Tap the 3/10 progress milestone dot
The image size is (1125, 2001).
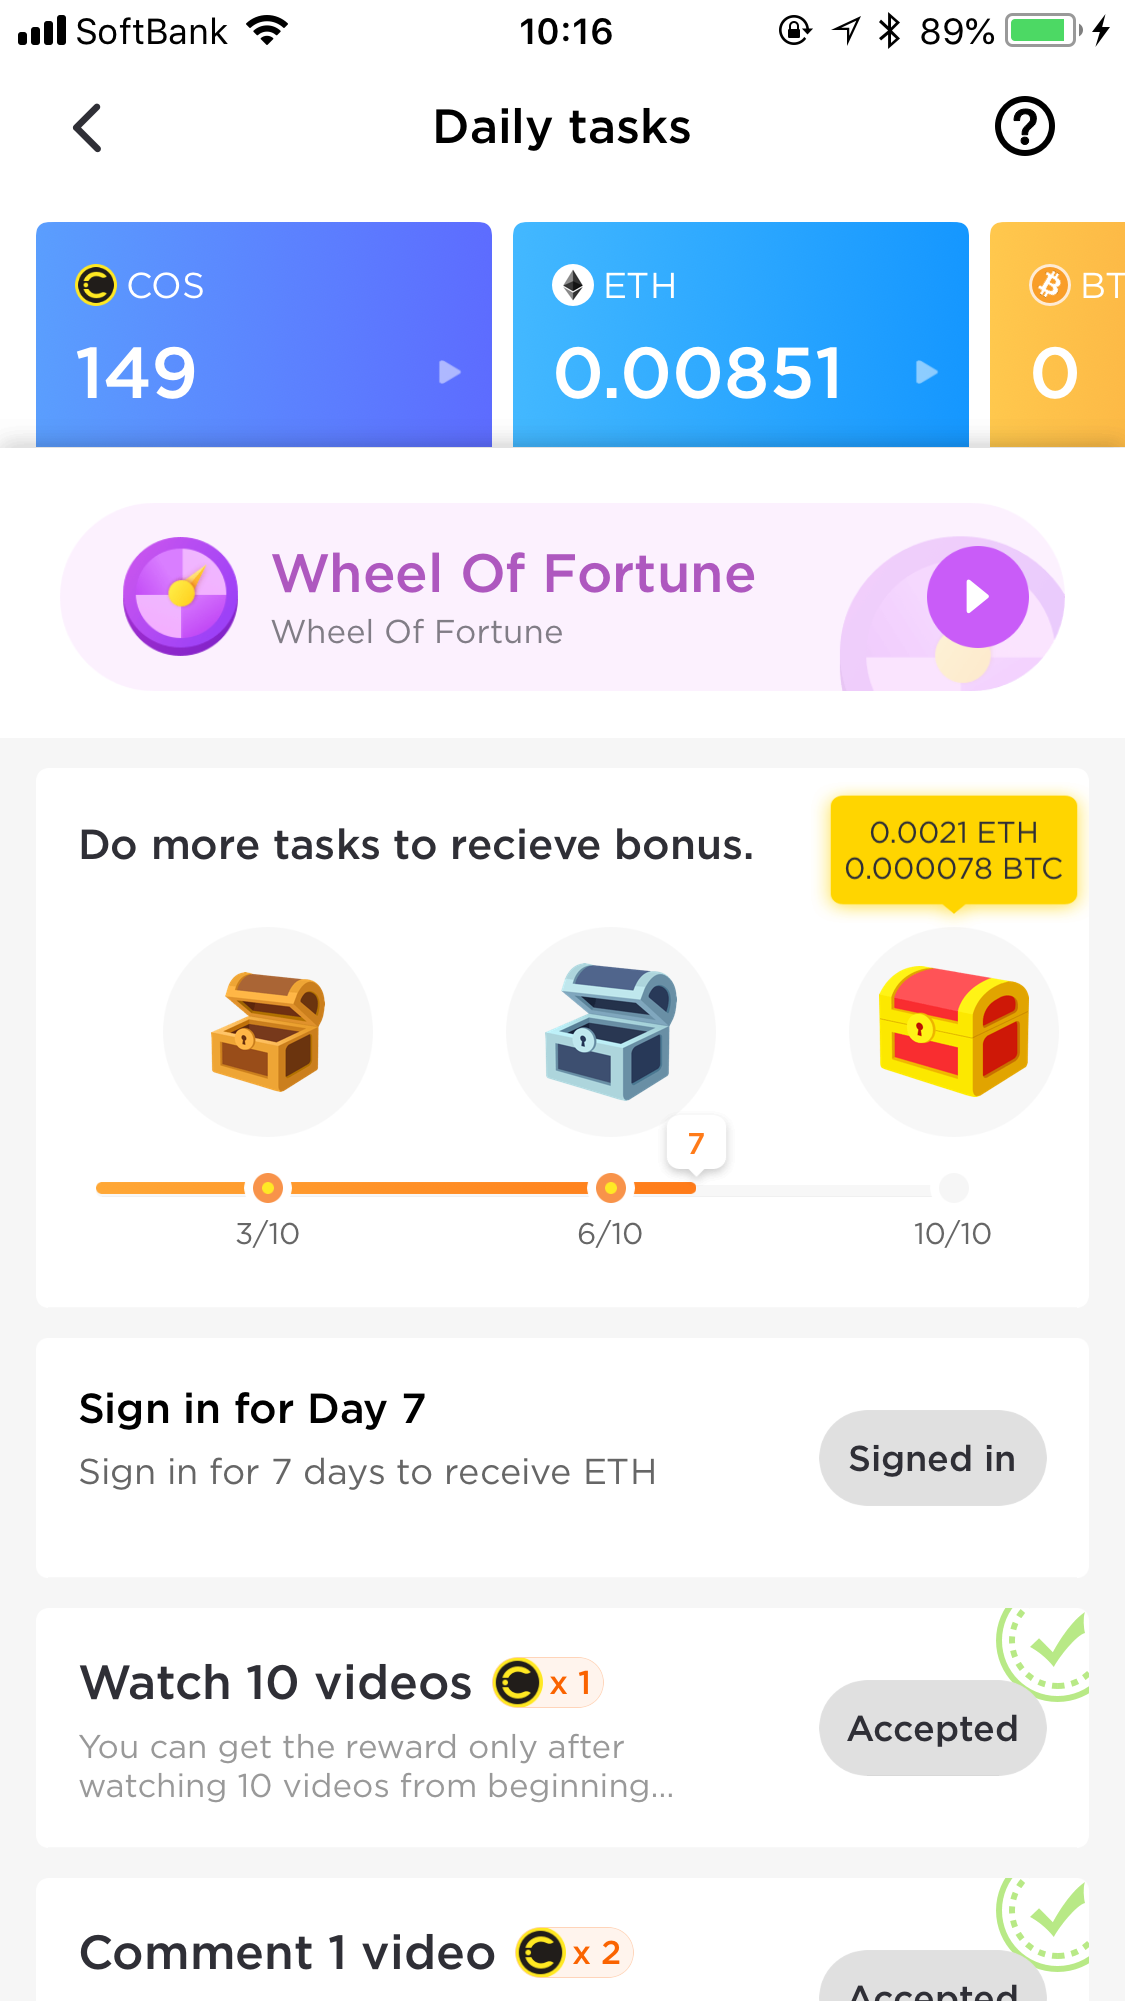tap(267, 1188)
